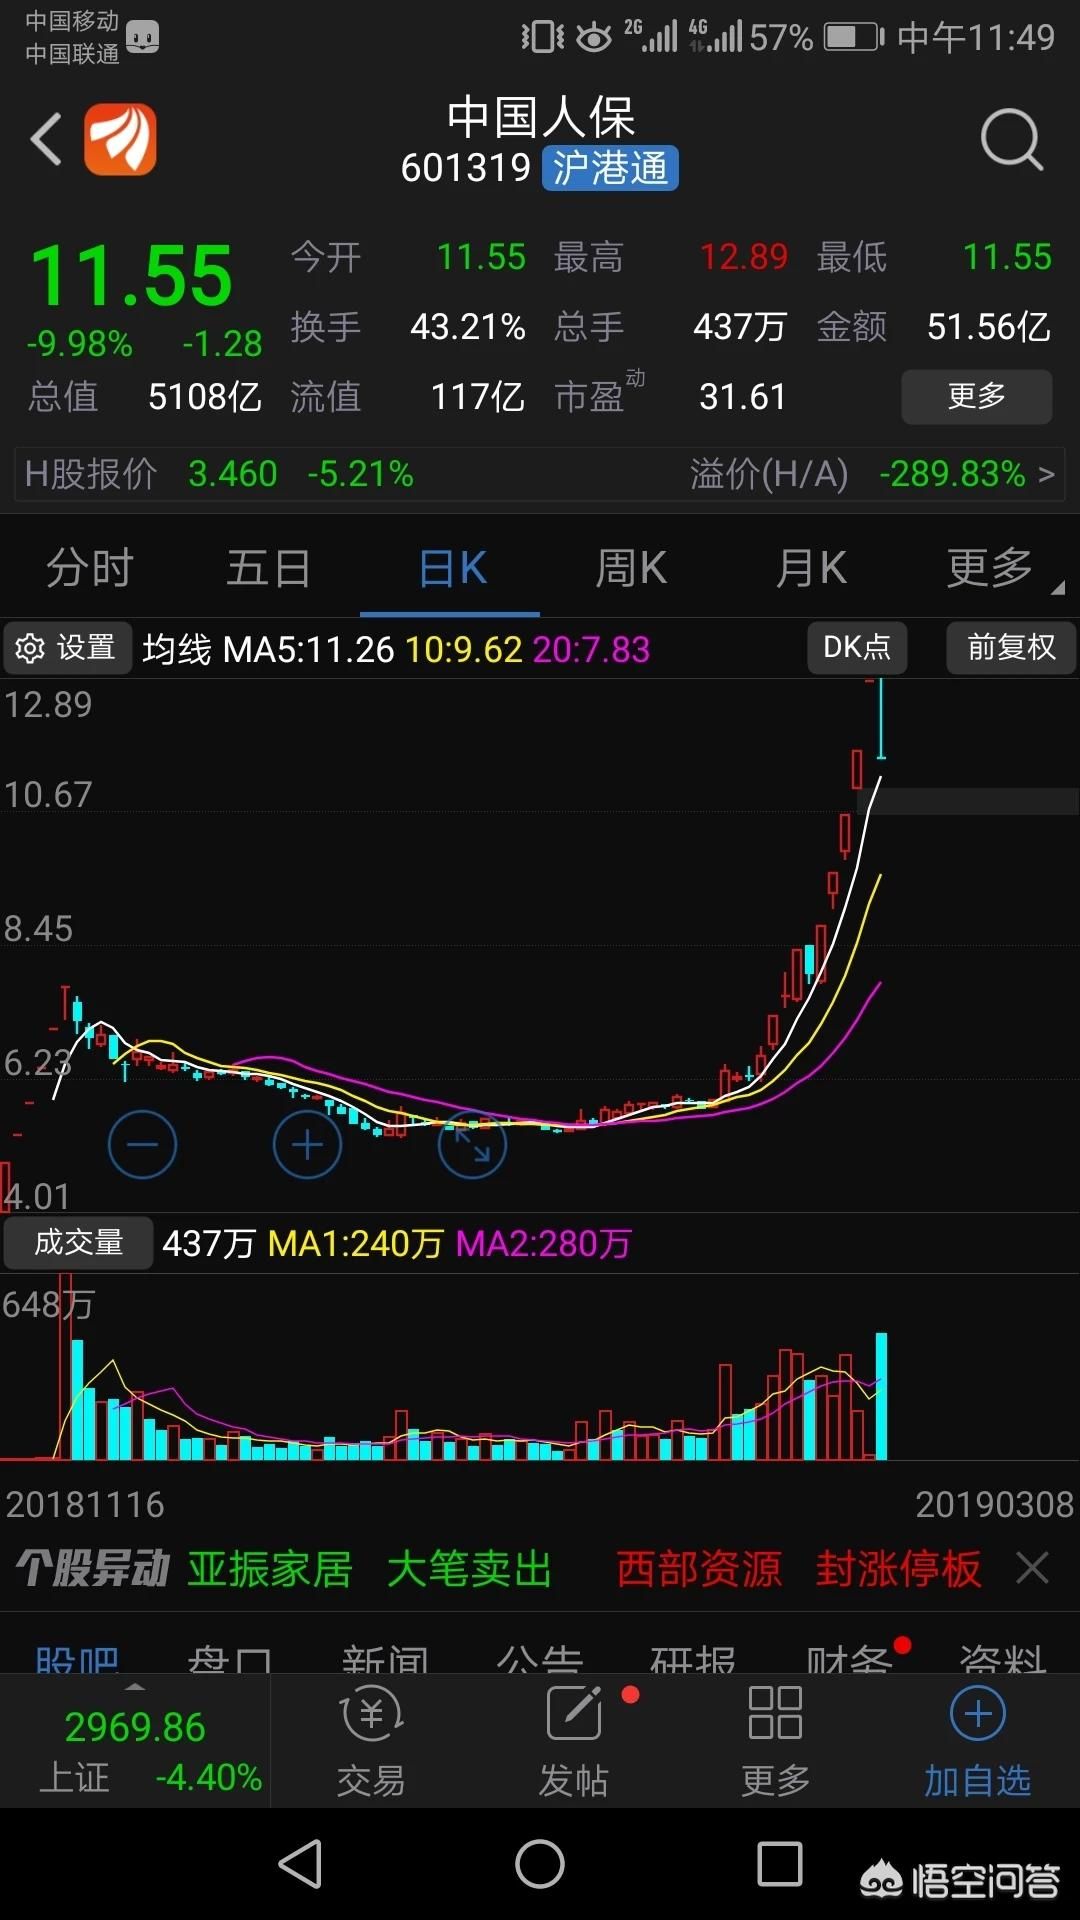The height and width of the screenshot is (1920, 1080).
Task: Open the Eastmoney app logo
Action: pos(120,139)
